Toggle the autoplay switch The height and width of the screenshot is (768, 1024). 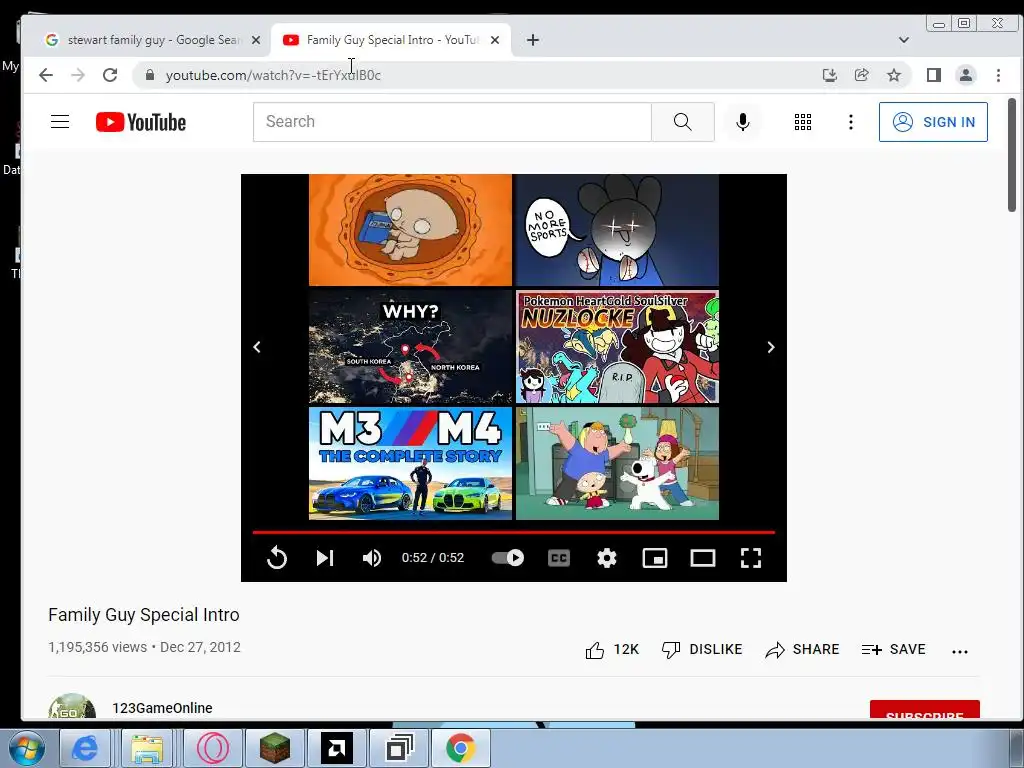point(508,558)
